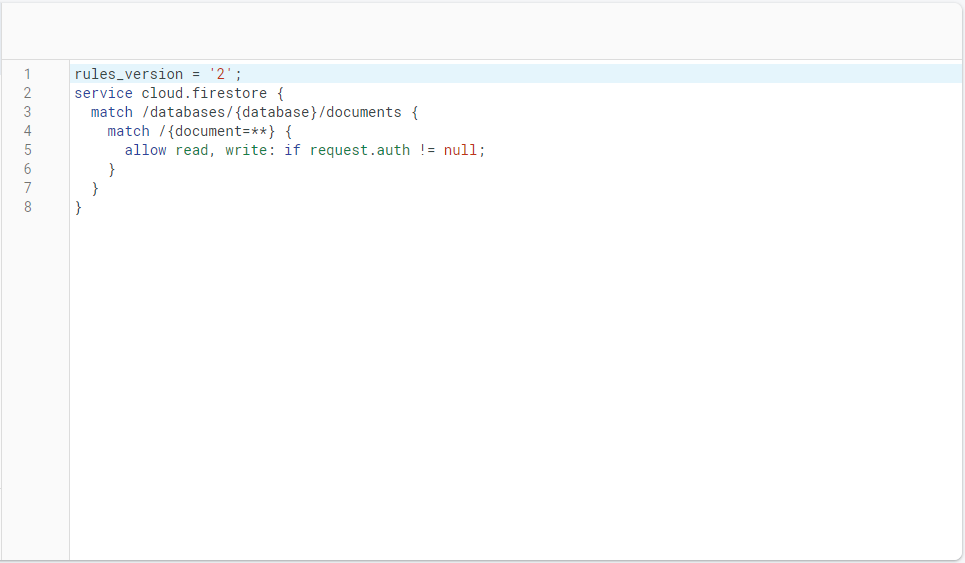Click the 'allow' keyword
The height and width of the screenshot is (563, 965).
coord(145,151)
